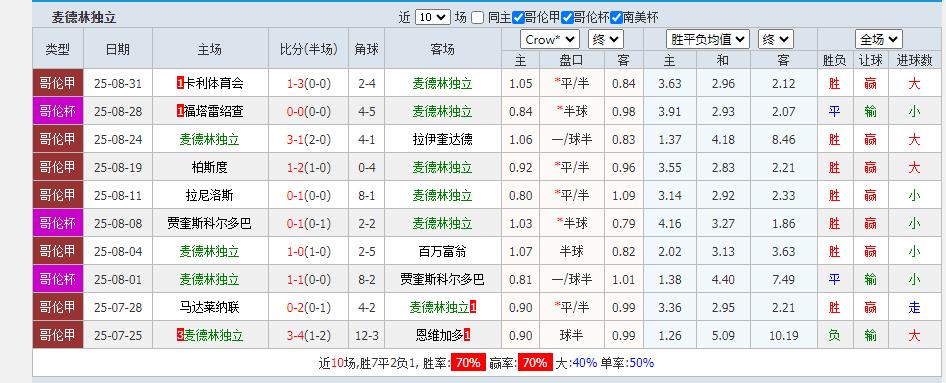The height and width of the screenshot is (383, 946).
Task: Toggle the 同主 checkbox
Action: pyautogui.click(x=478, y=18)
